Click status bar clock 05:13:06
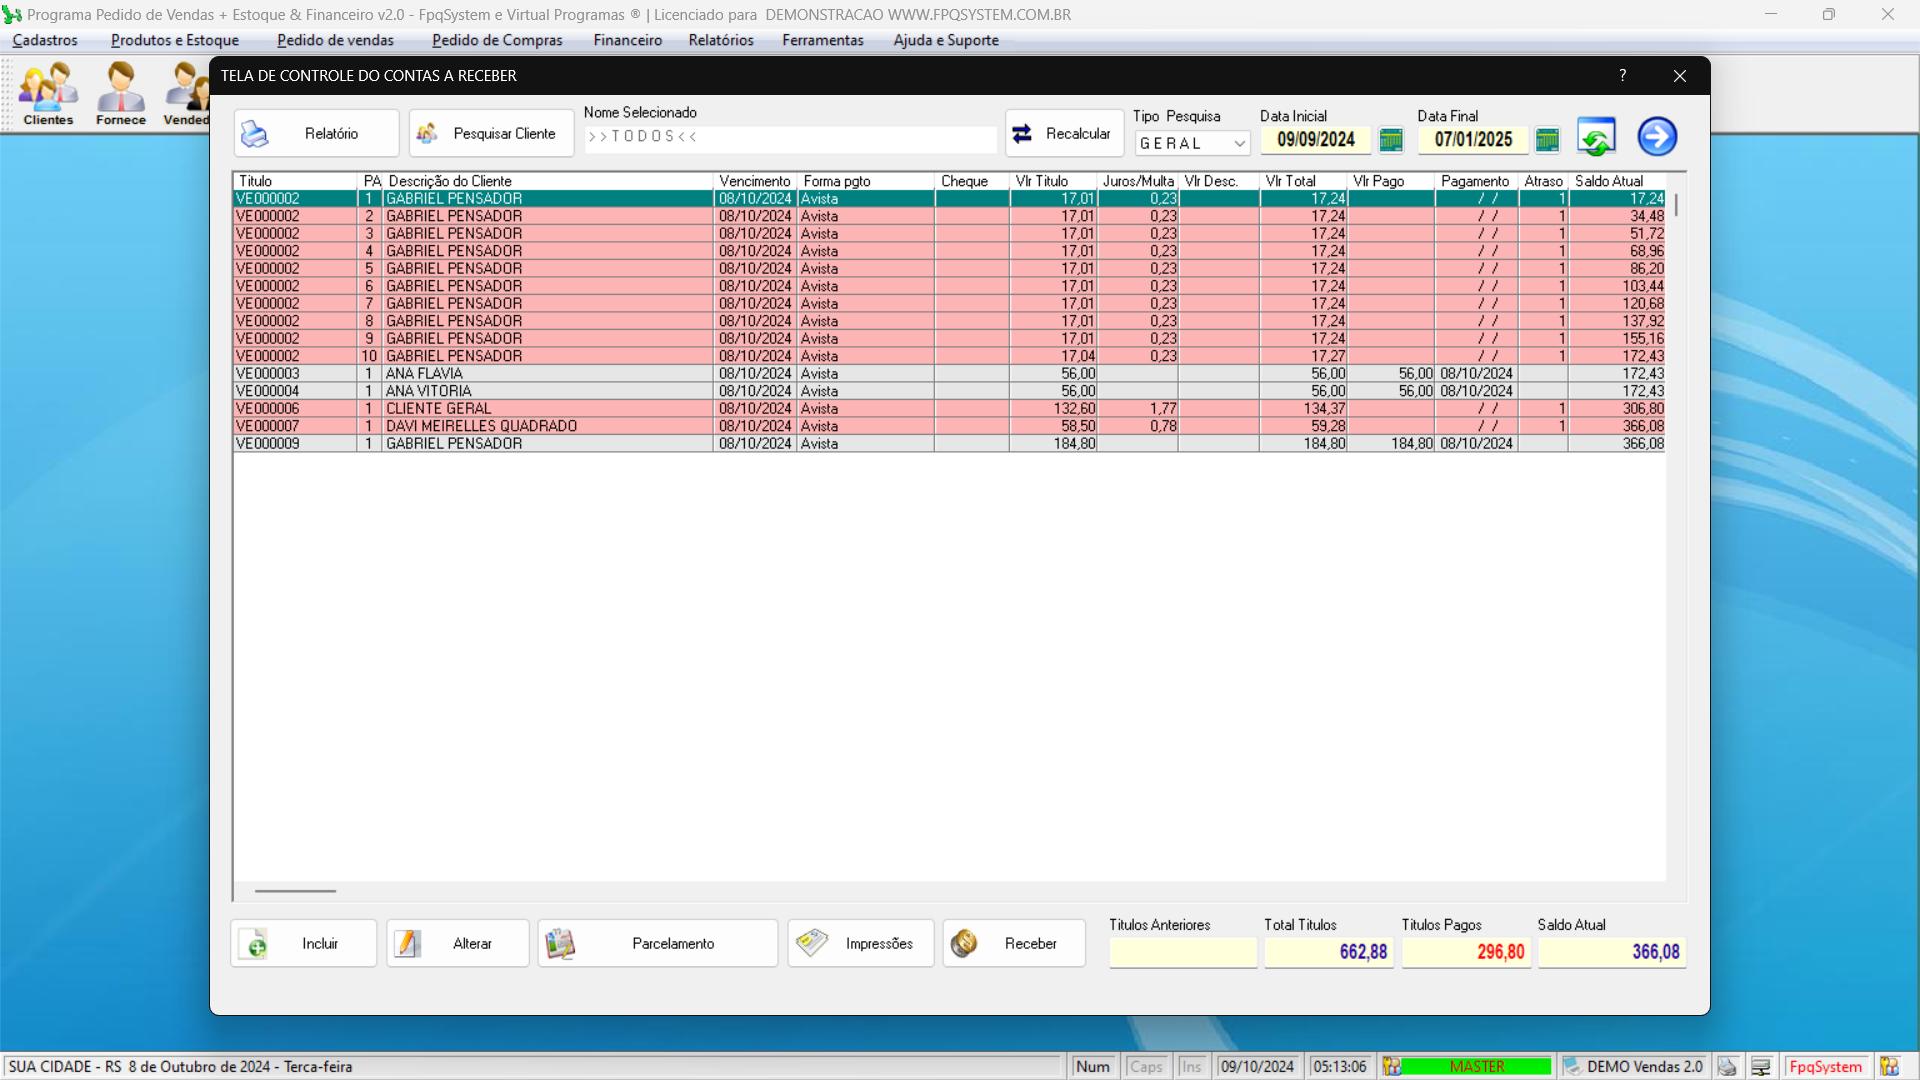This screenshot has height=1080, width=1920. click(1339, 1067)
